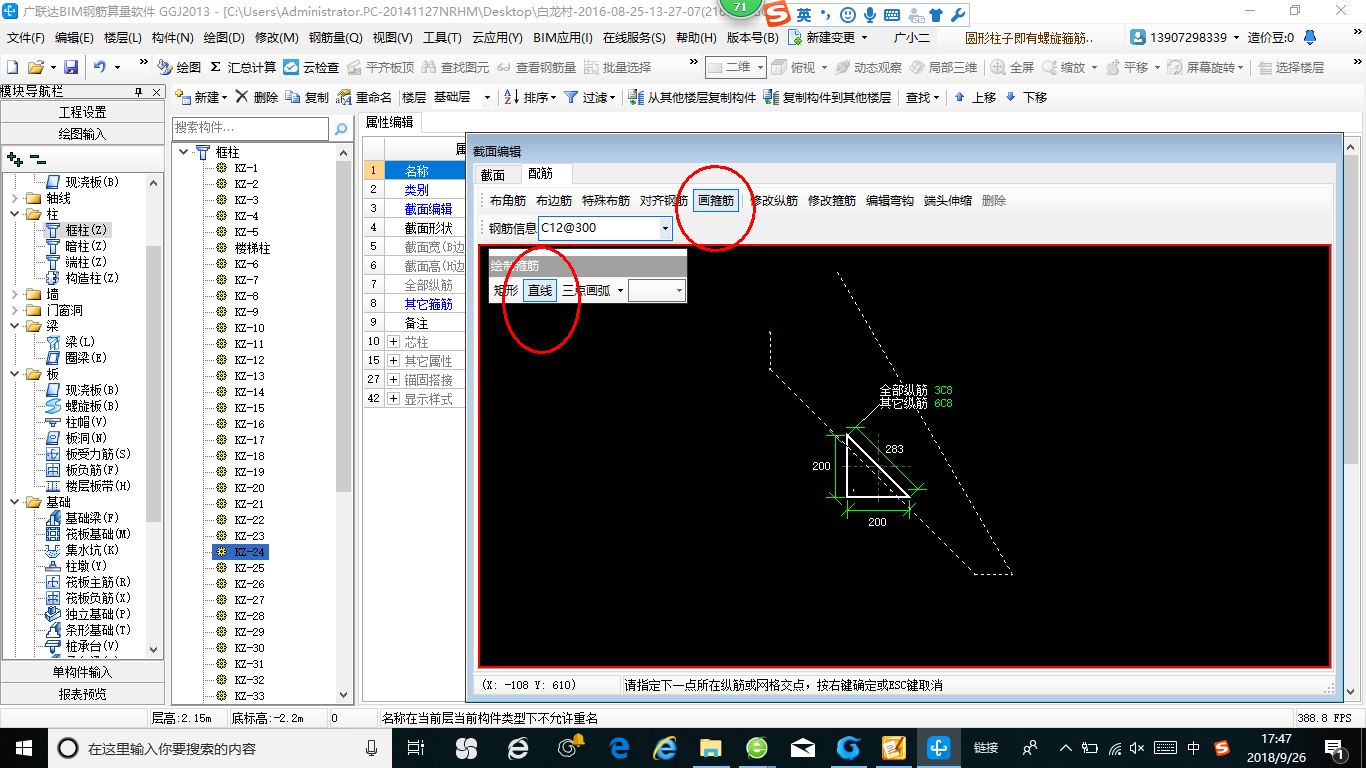Click the Windows Start button
Image resolution: width=1366 pixels, height=768 pixels.
point(24,748)
